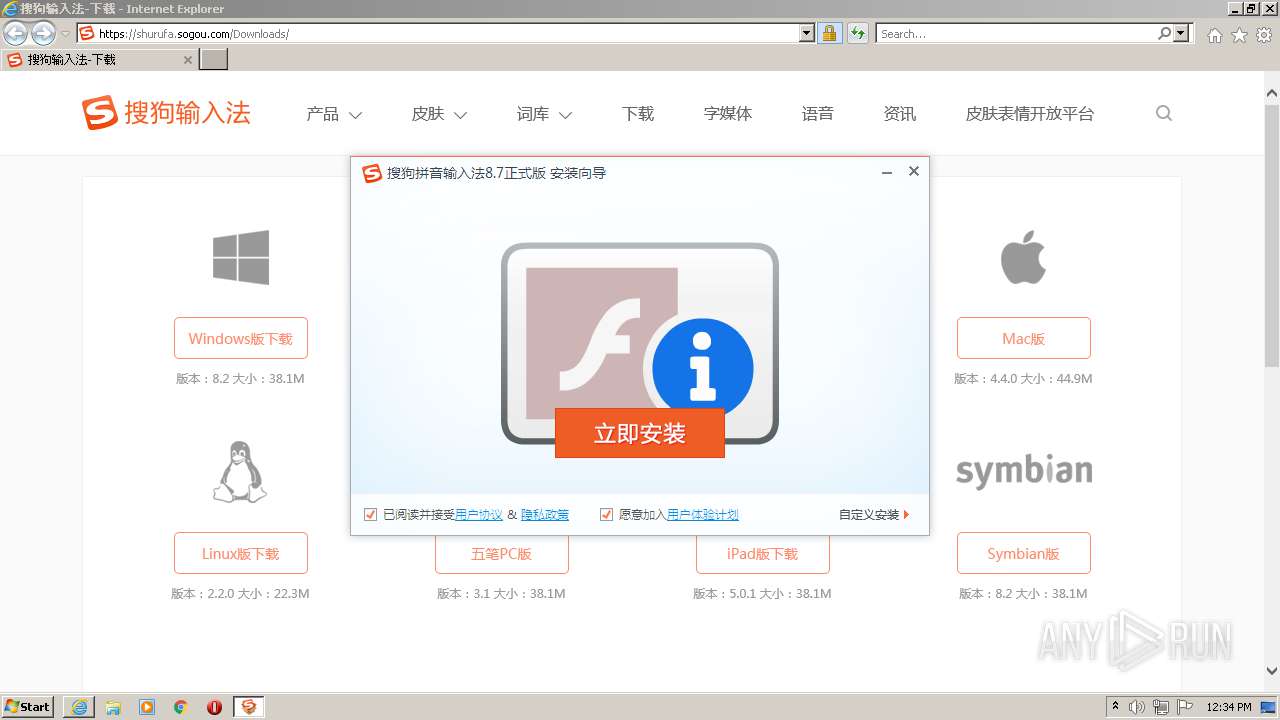Click the Mac版 download button

point(1024,338)
